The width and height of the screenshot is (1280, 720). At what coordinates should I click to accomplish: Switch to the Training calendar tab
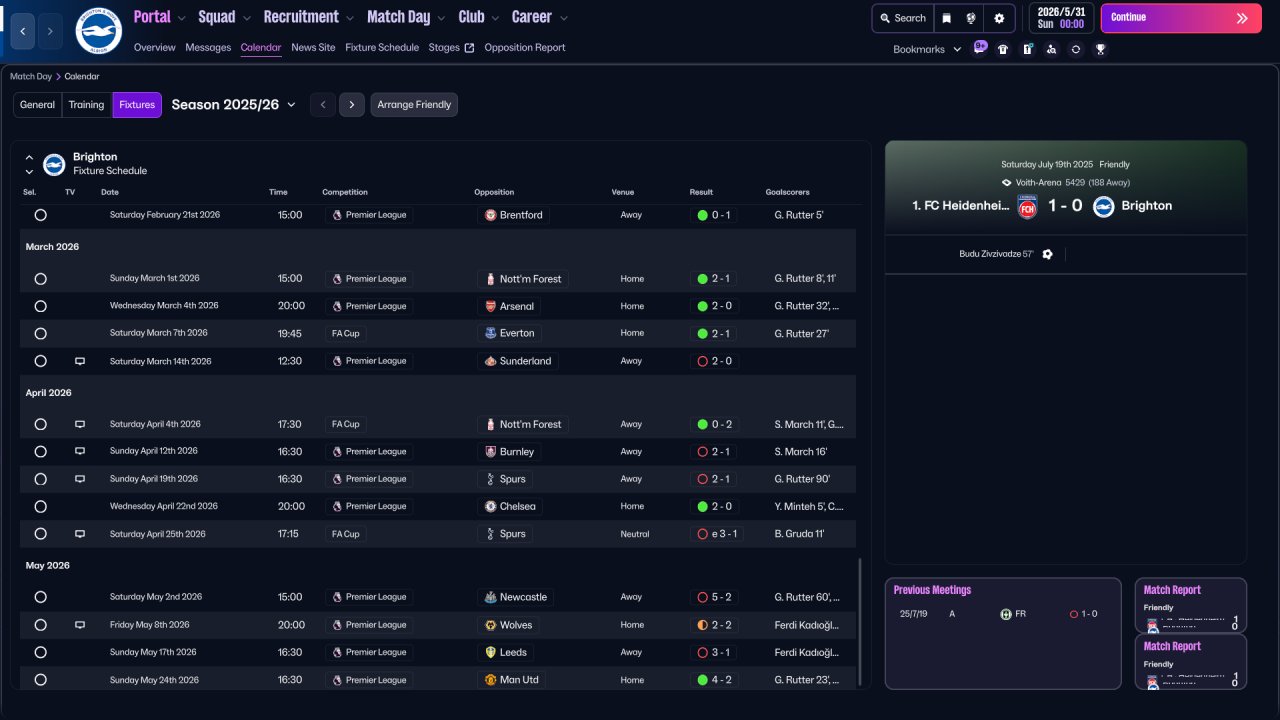[86, 105]
